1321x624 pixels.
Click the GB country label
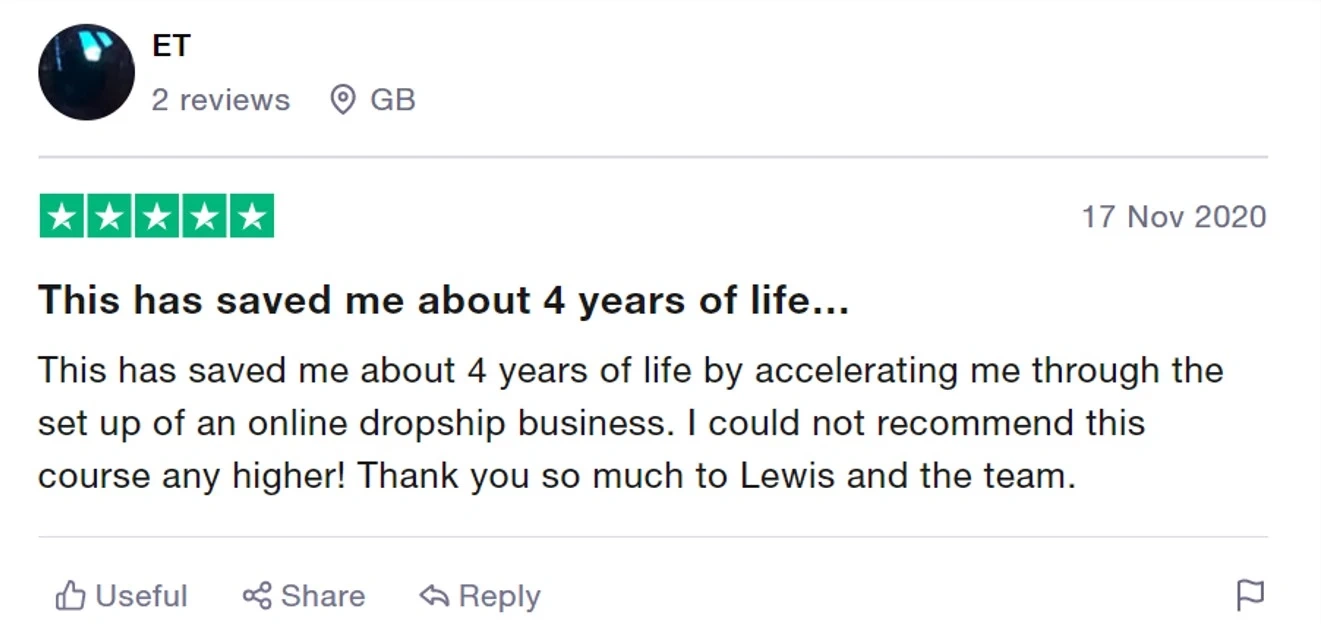pos(392,100)
